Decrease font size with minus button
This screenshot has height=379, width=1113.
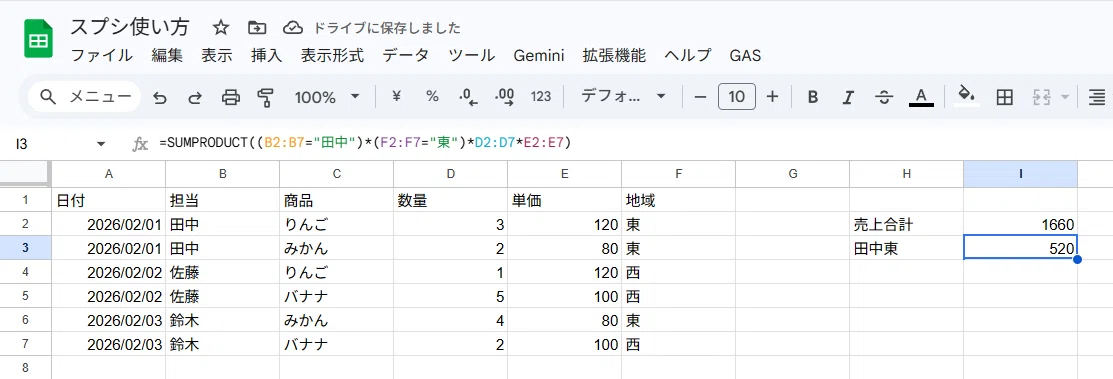[701, 97]
